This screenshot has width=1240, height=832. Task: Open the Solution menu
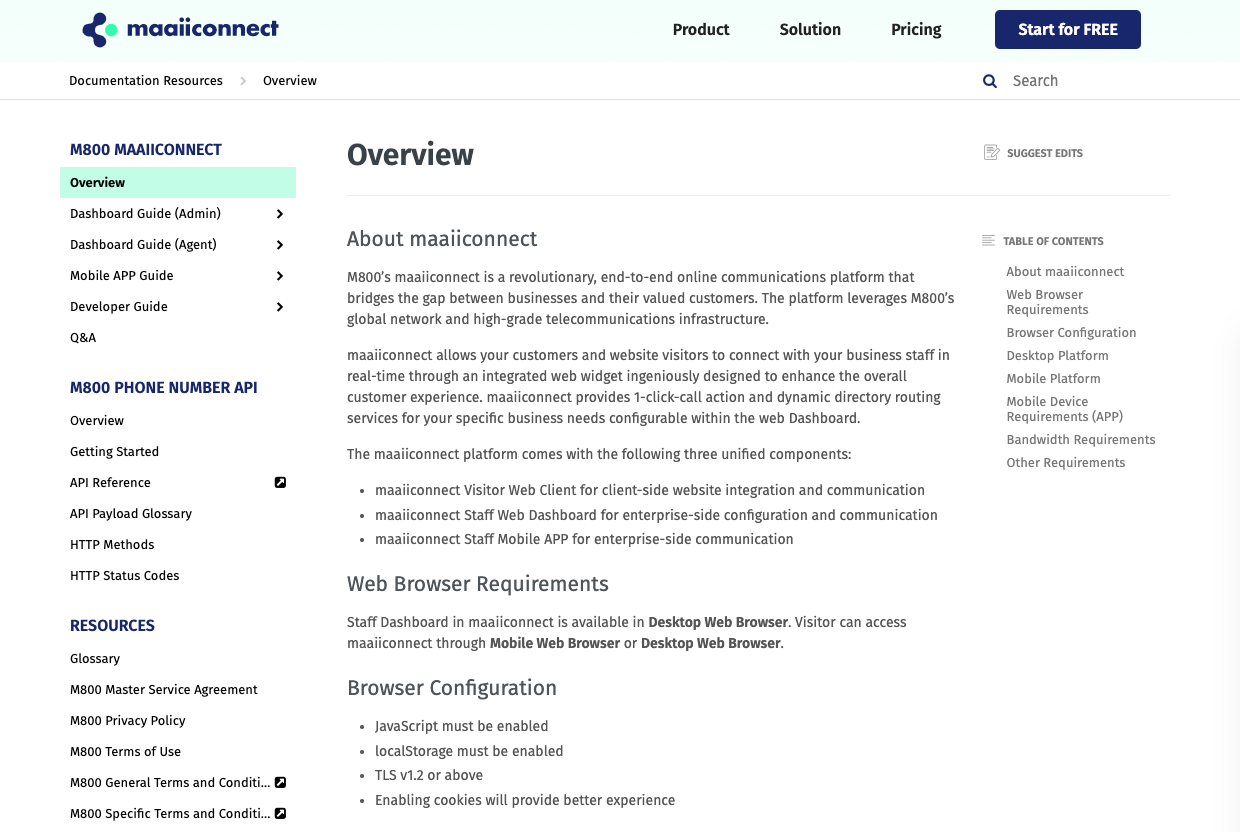tap(810, 30)
